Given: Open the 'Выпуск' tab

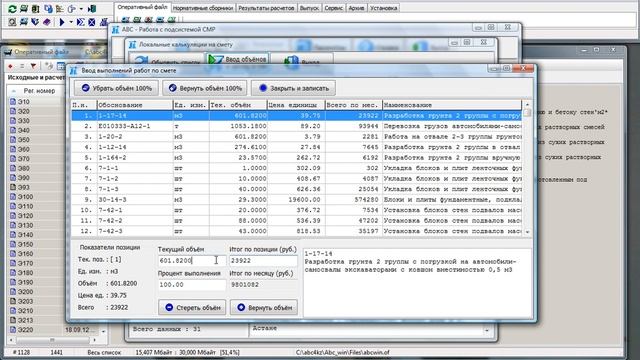Looking at the screenshot, I should coord(309,8).
